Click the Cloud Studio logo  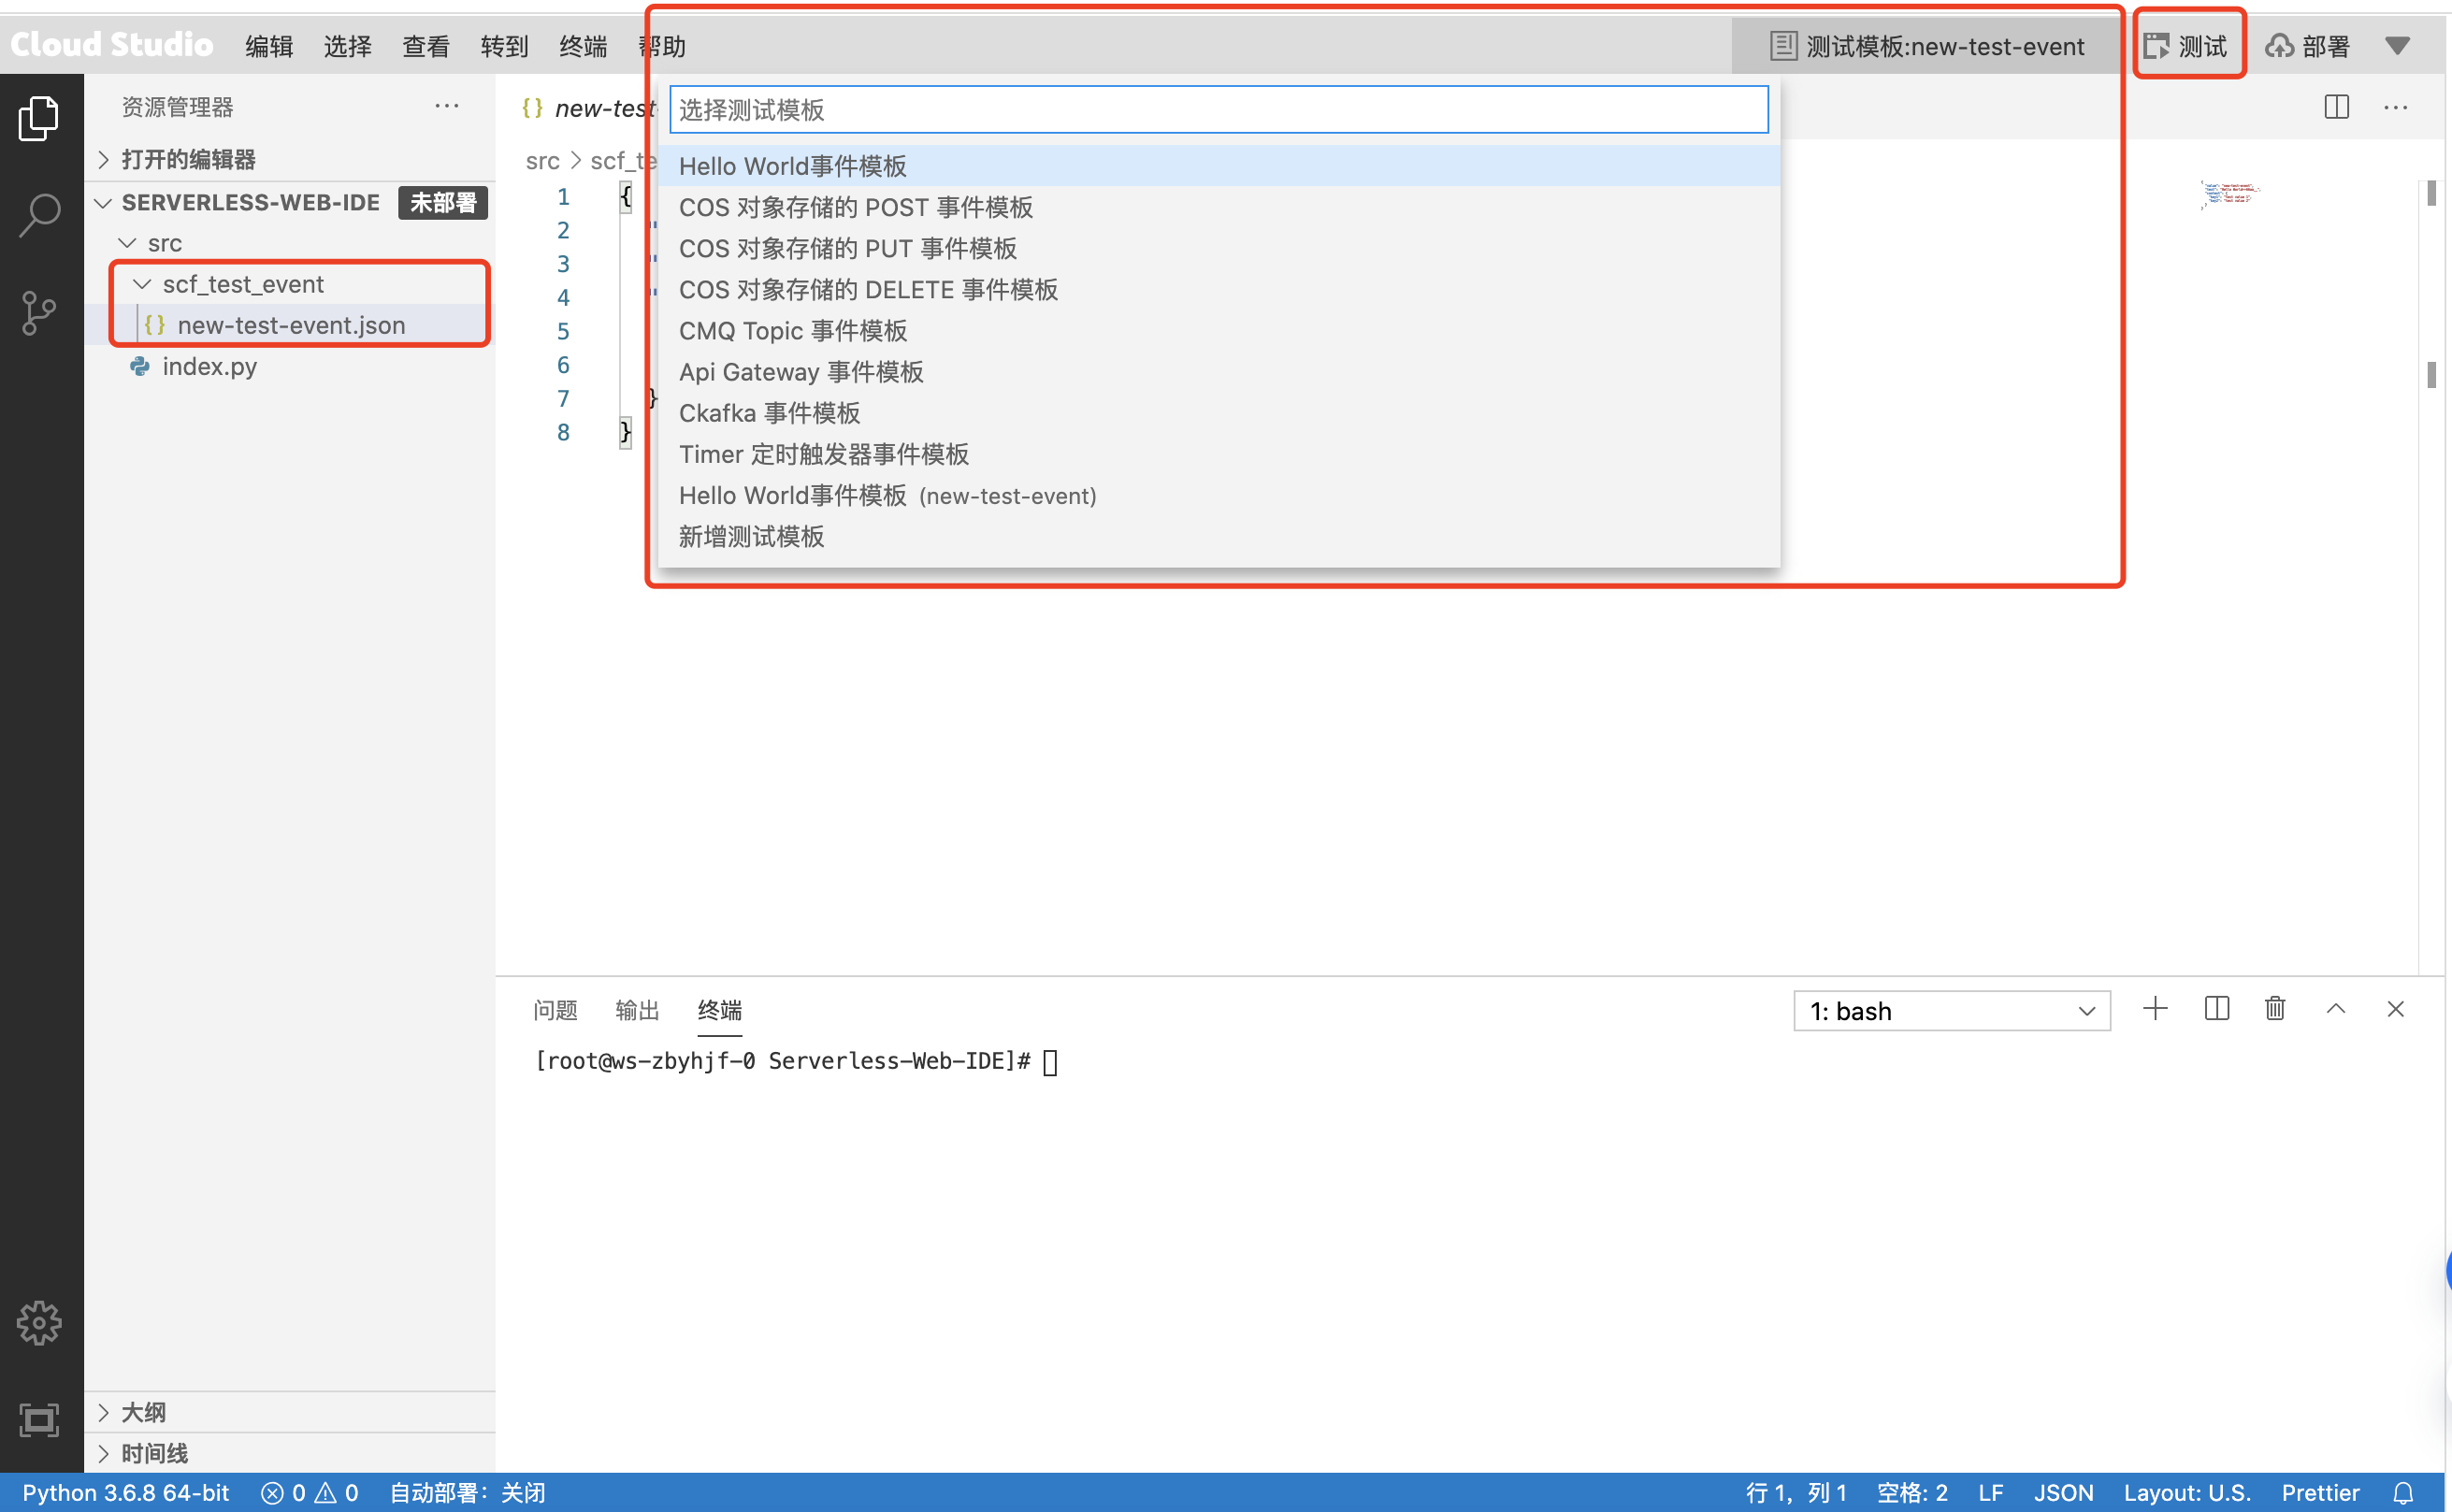click(x=112, y=44)
